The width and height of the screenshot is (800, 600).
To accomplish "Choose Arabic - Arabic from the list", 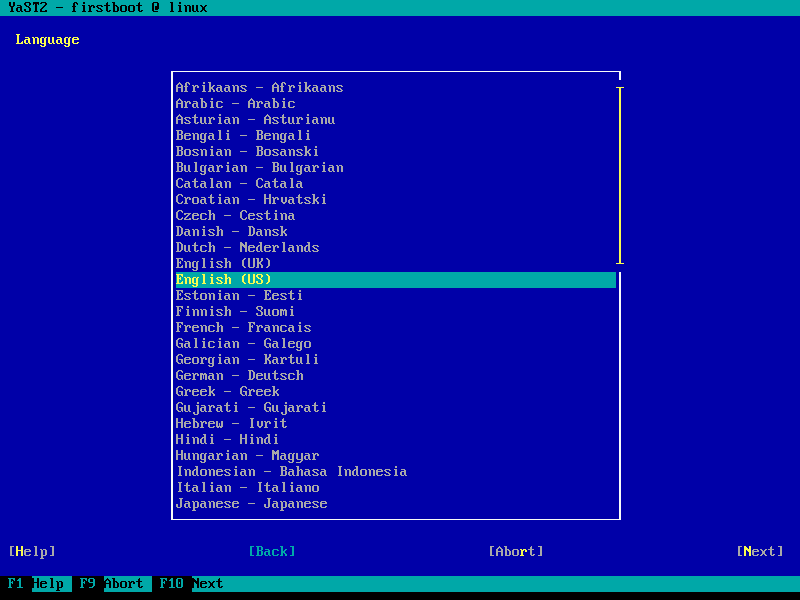I will (x=235, y=104).
